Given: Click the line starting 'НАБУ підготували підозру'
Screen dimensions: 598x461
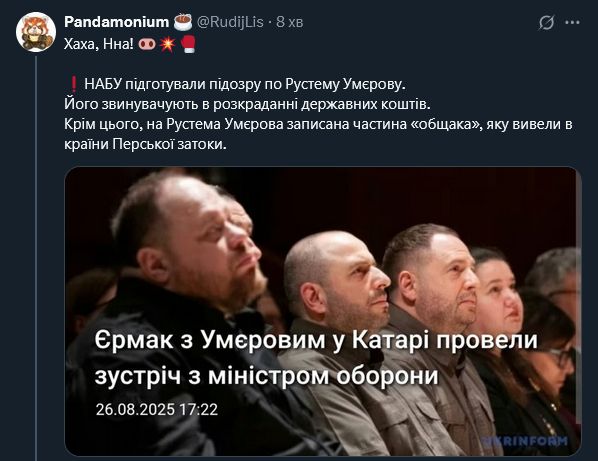Looking at the screenshot, I should coord(244,84).
